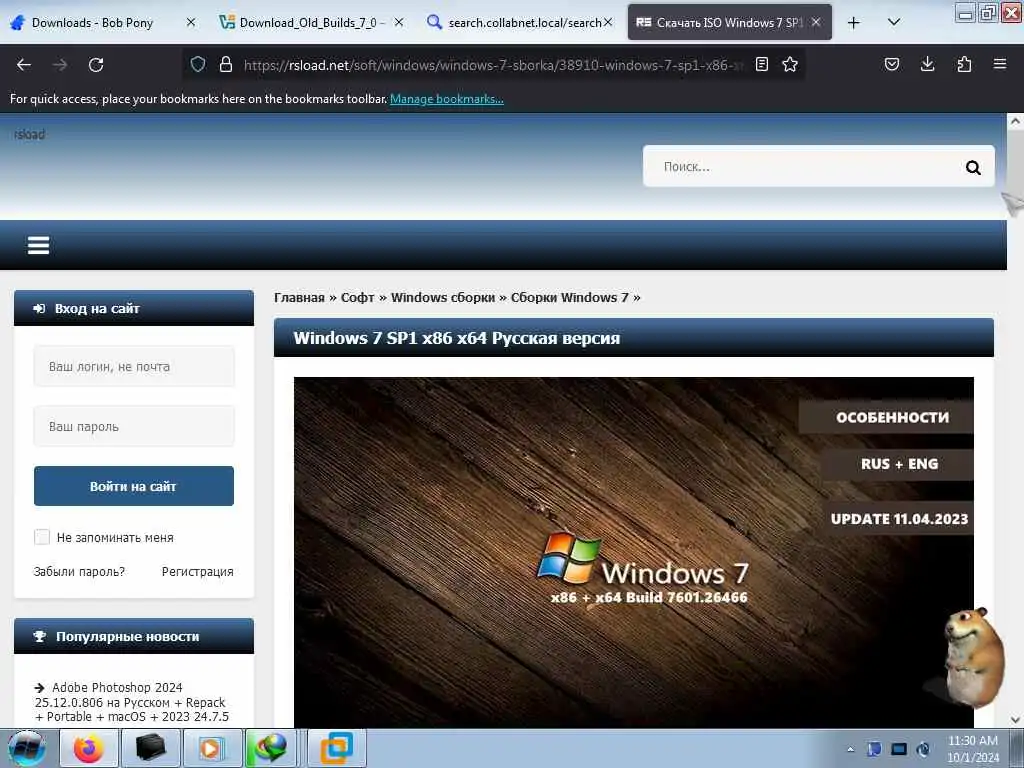Open the extensions puzzle icon
Screen dimensions: 1024x768
tap(964, 64)
